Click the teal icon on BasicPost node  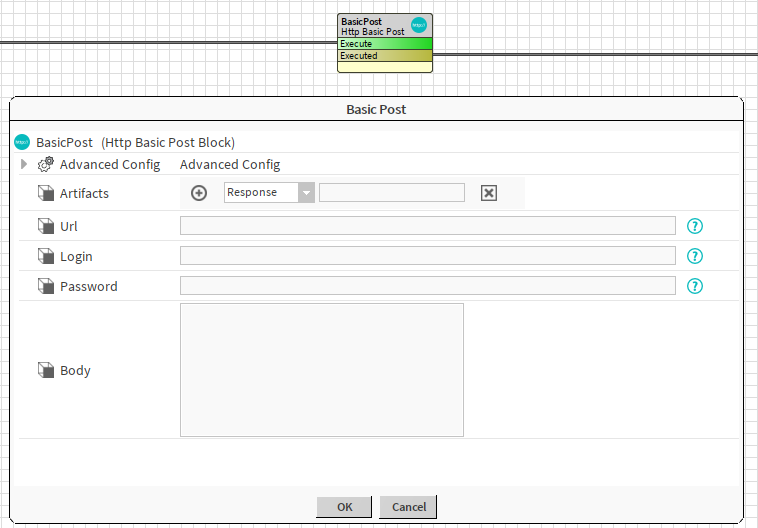point(419,27)
